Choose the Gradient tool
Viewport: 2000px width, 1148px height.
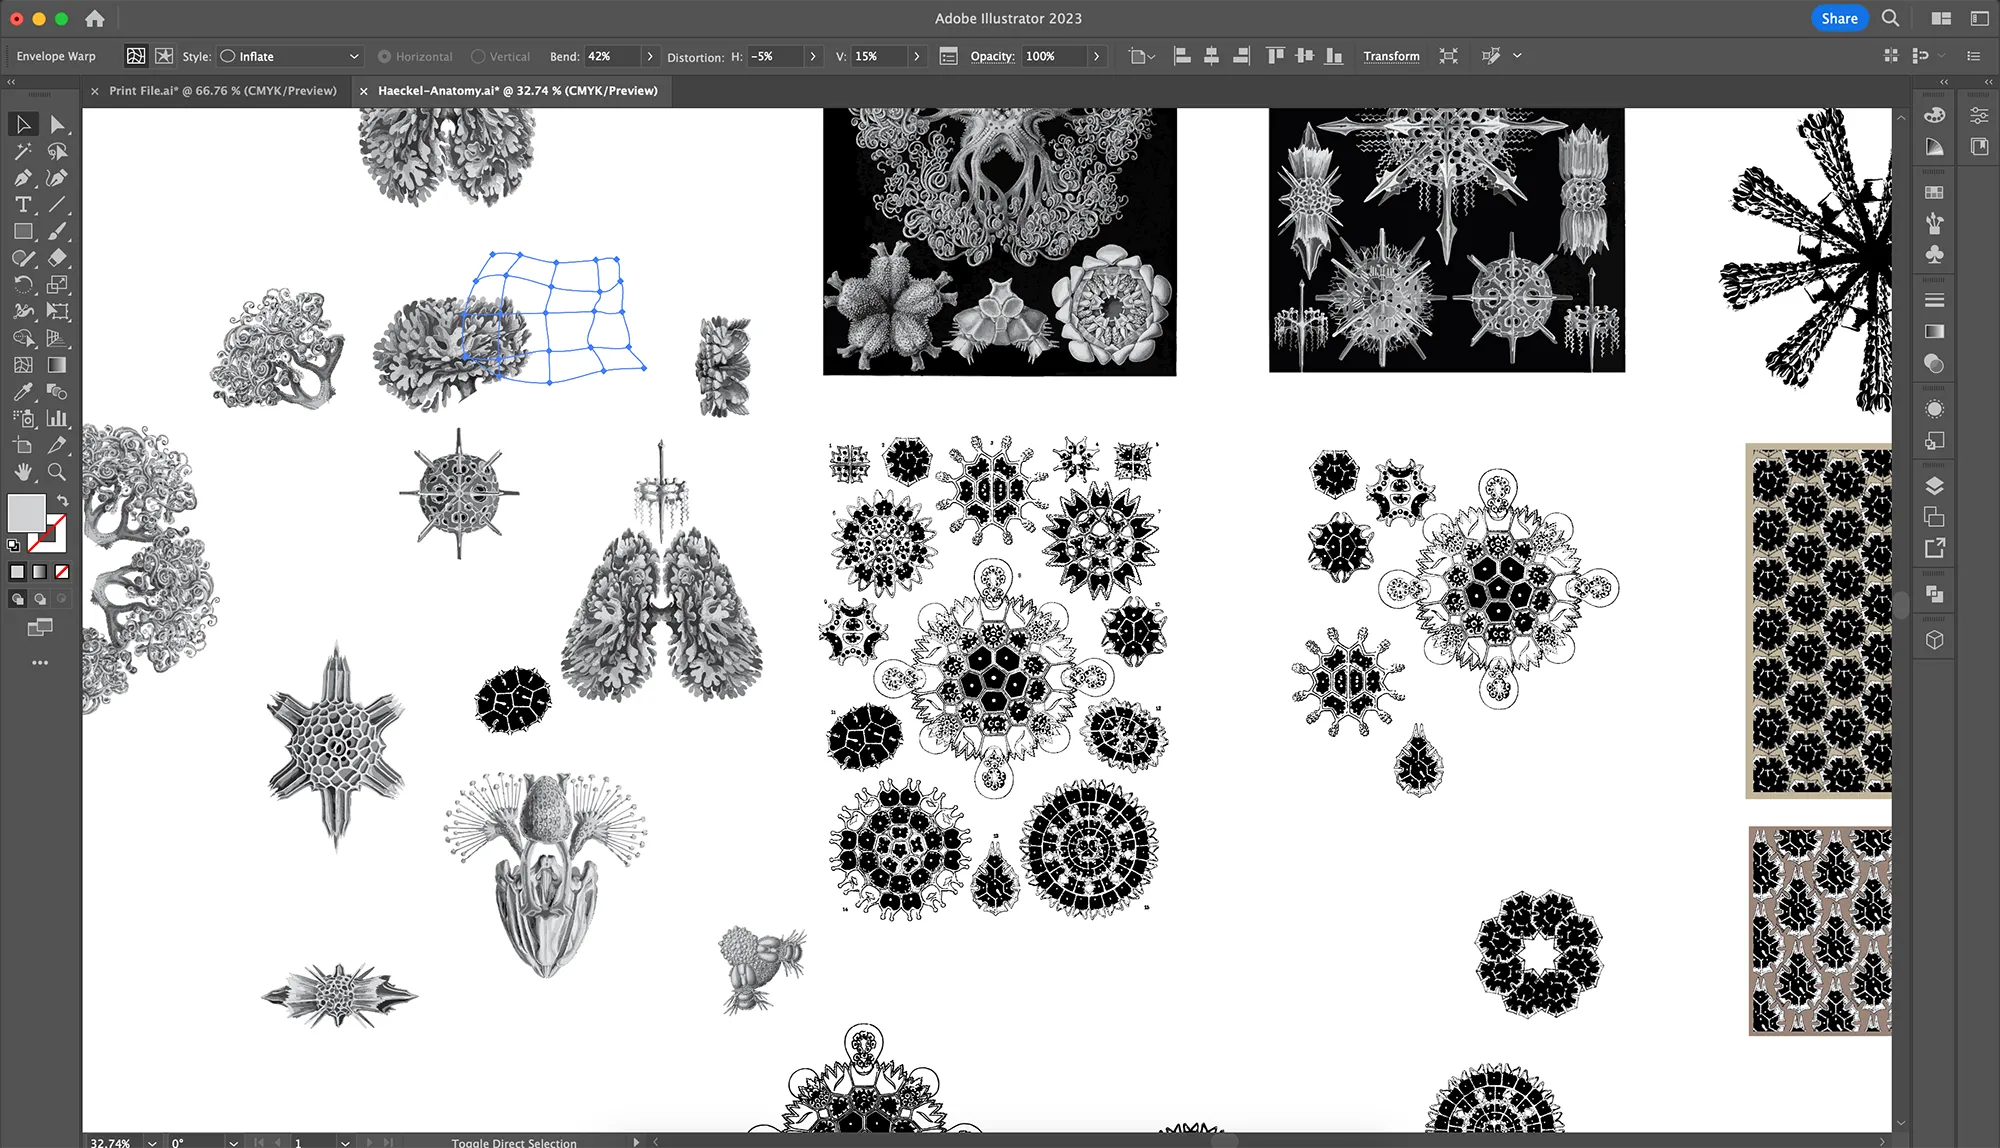click(x=57, y=365)
